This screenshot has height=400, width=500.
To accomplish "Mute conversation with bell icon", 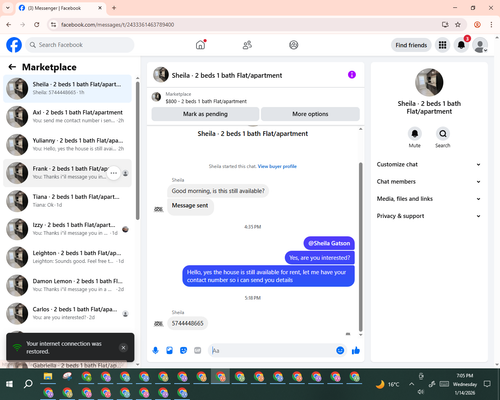I will point(415,134).
